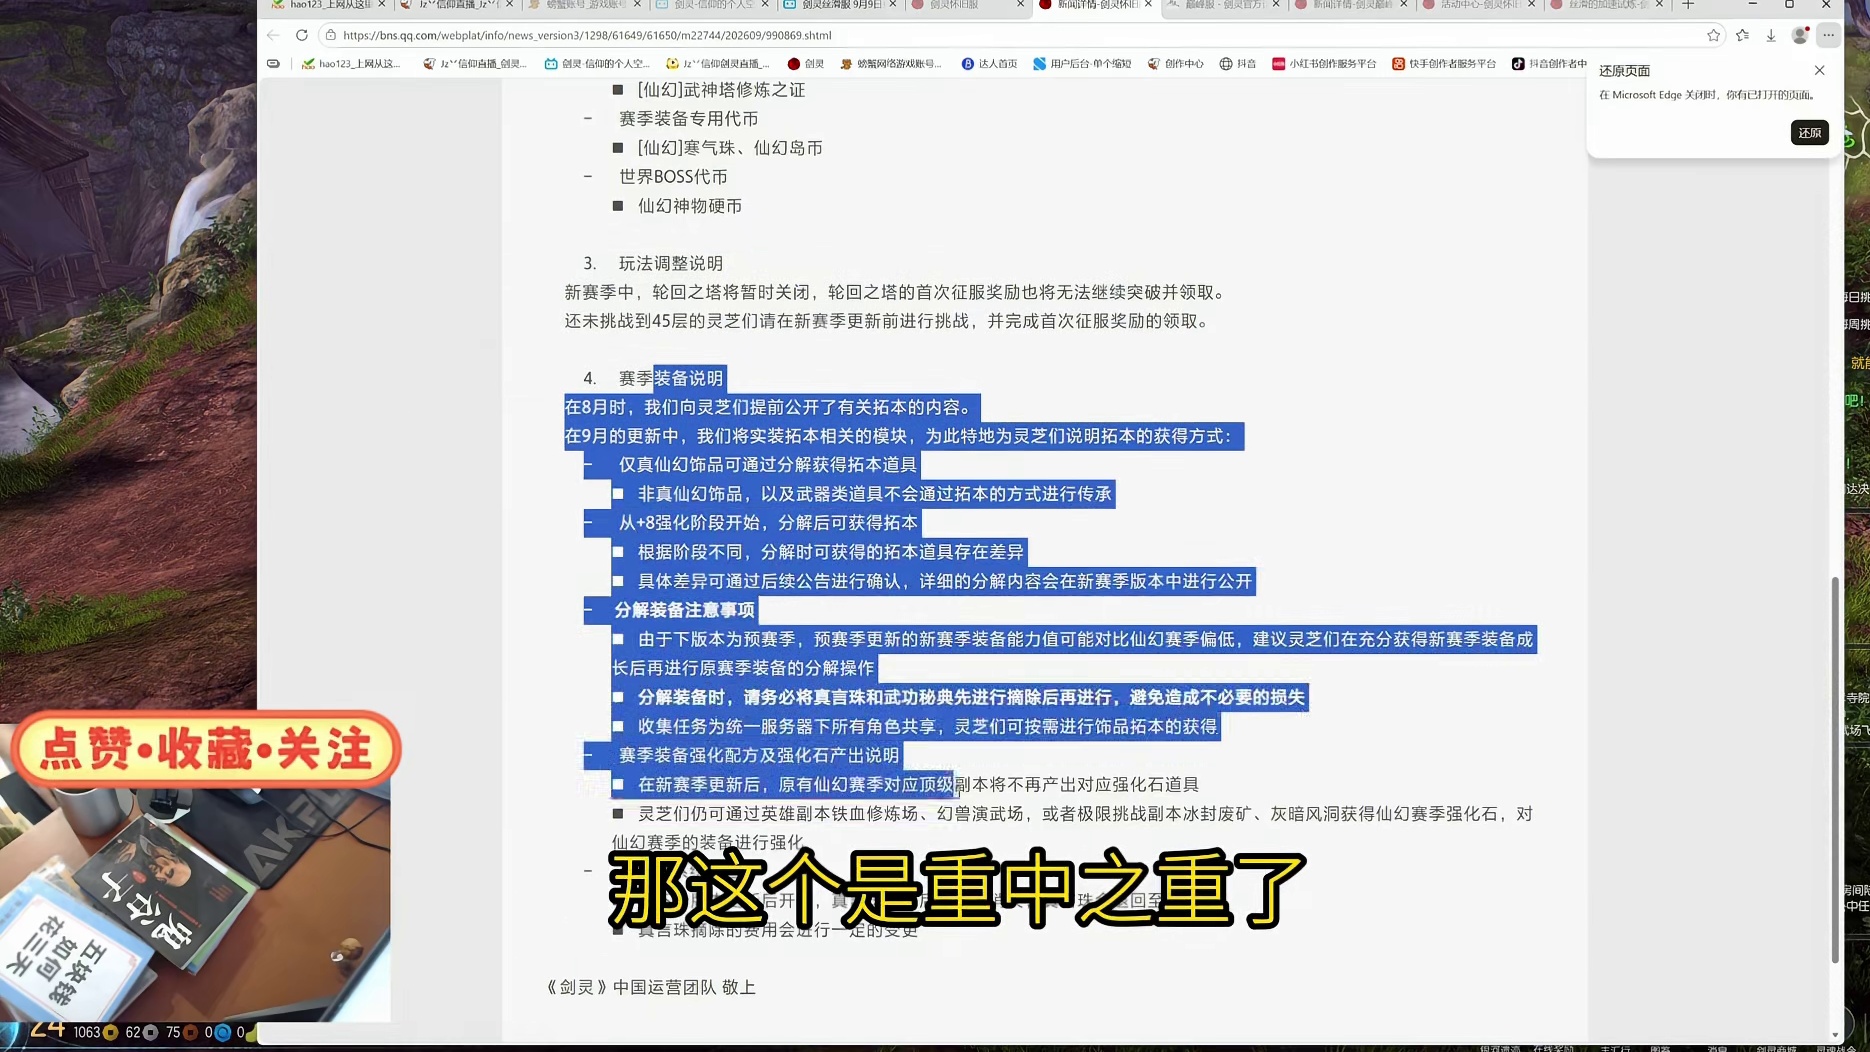Click the address bar URL field
The width and height of the screenshot is (1870, 1052).
point(1020,35)
